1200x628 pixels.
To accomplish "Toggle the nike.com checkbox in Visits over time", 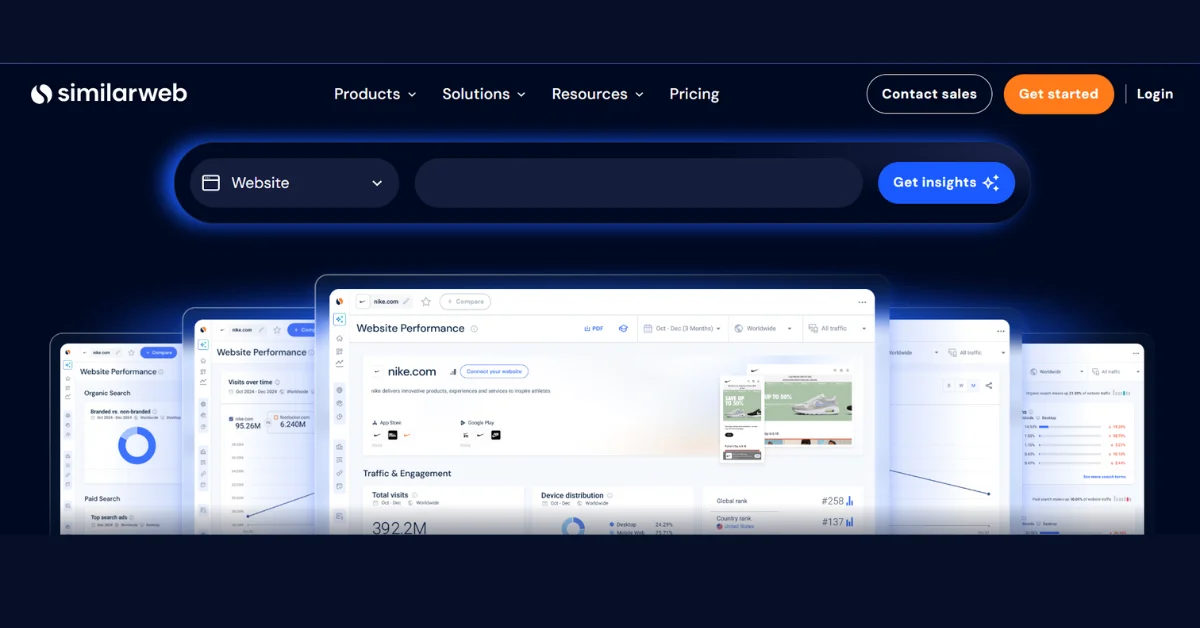I will point(231,419).
